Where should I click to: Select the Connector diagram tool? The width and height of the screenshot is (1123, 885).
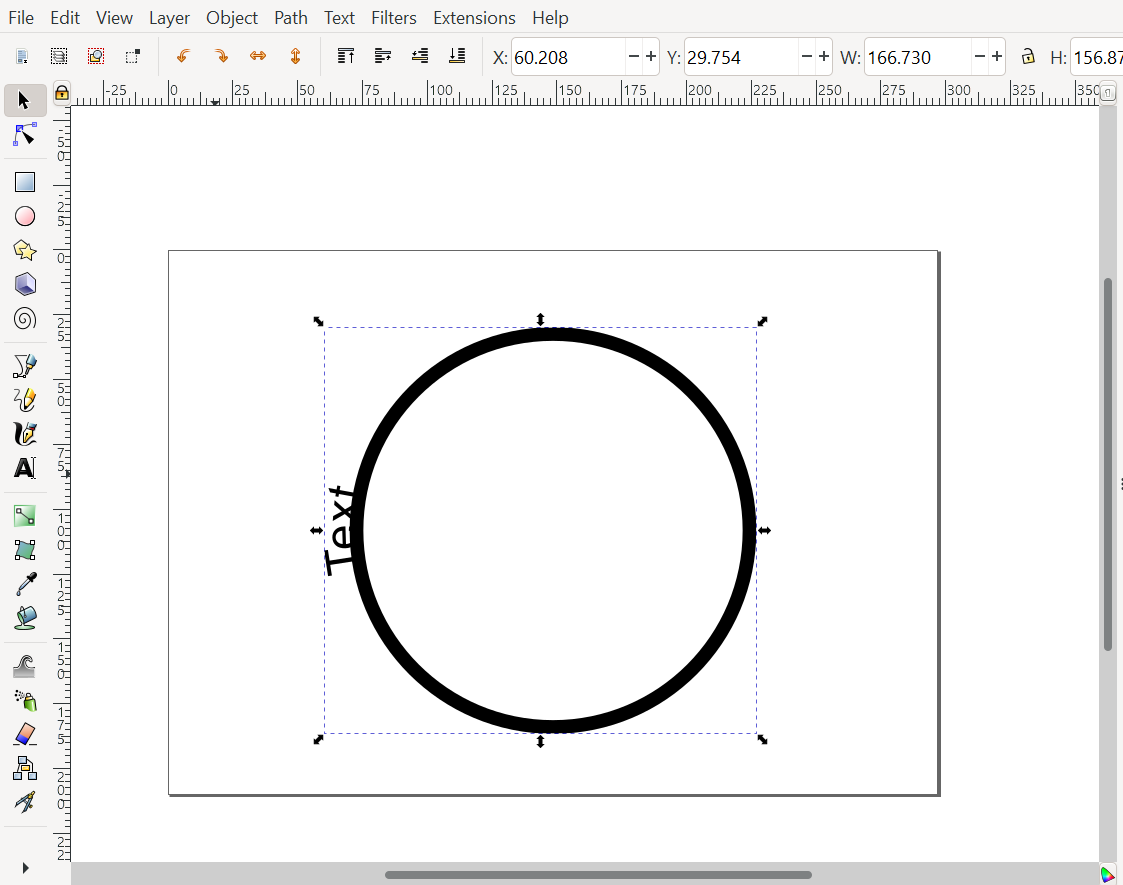pos(24,768)
